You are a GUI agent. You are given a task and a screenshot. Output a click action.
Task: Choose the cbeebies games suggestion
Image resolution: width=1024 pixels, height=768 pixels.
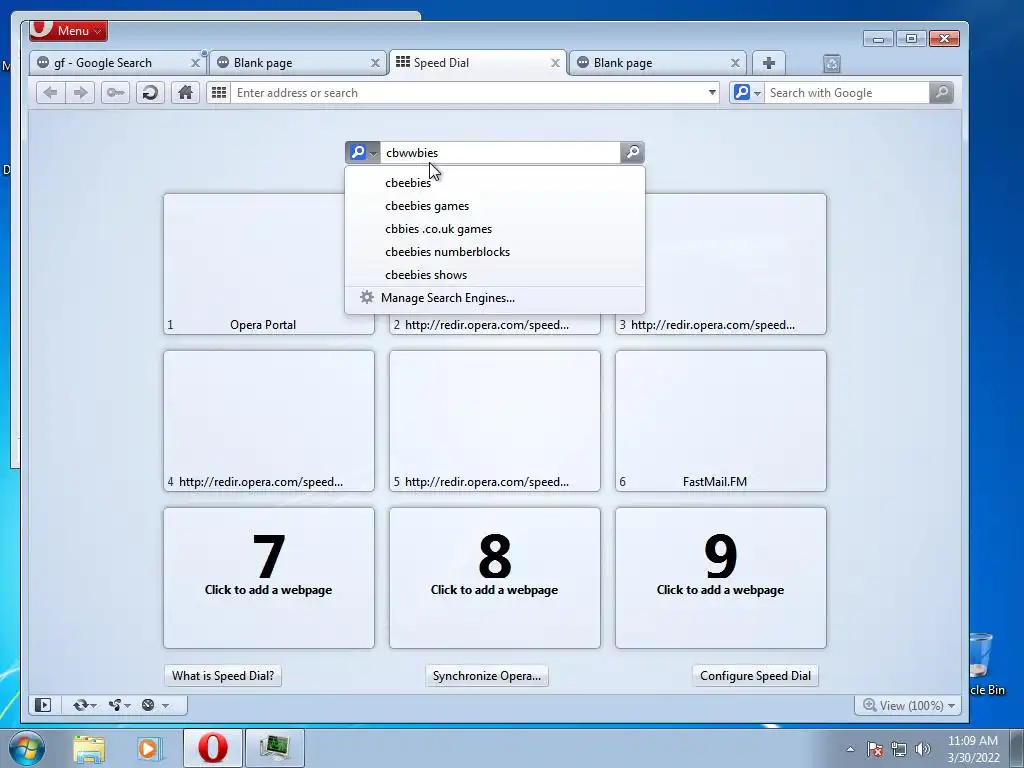[494, 206]
